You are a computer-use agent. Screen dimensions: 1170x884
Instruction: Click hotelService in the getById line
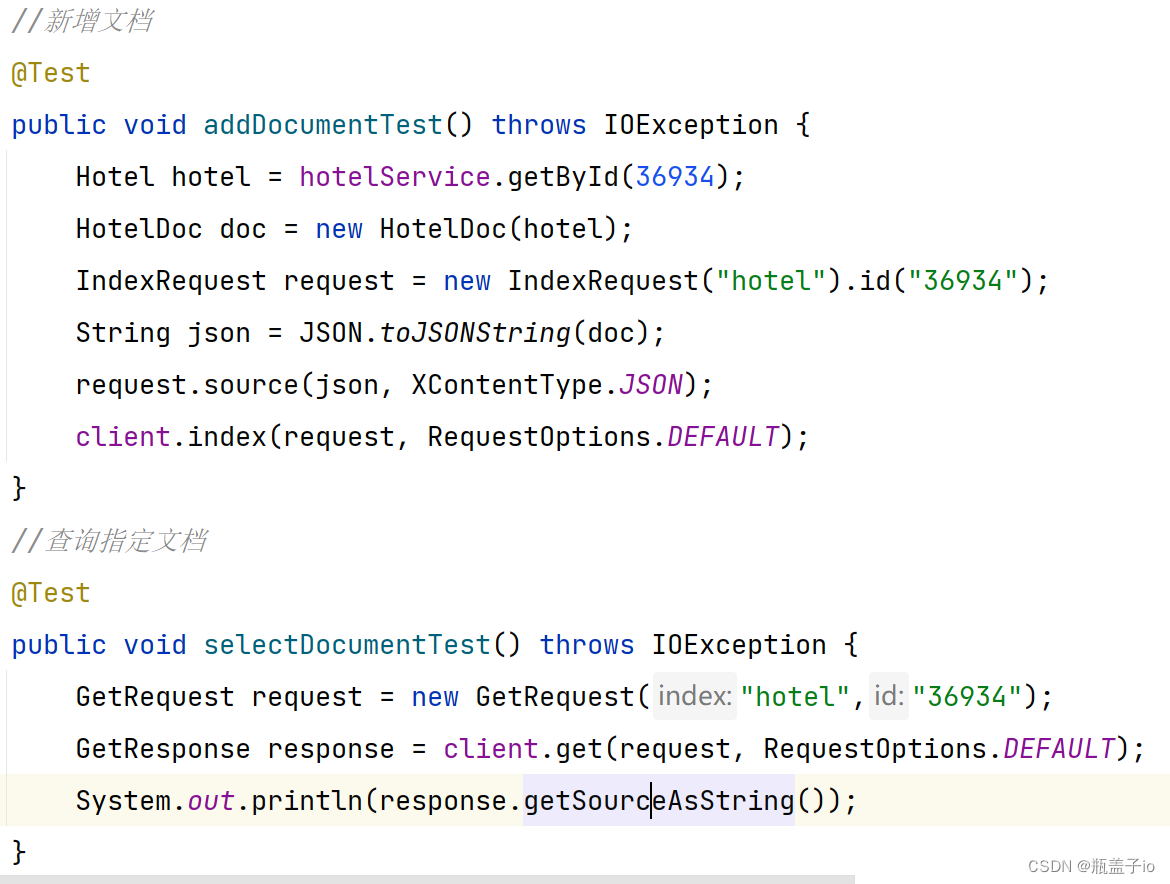point(395,177)
